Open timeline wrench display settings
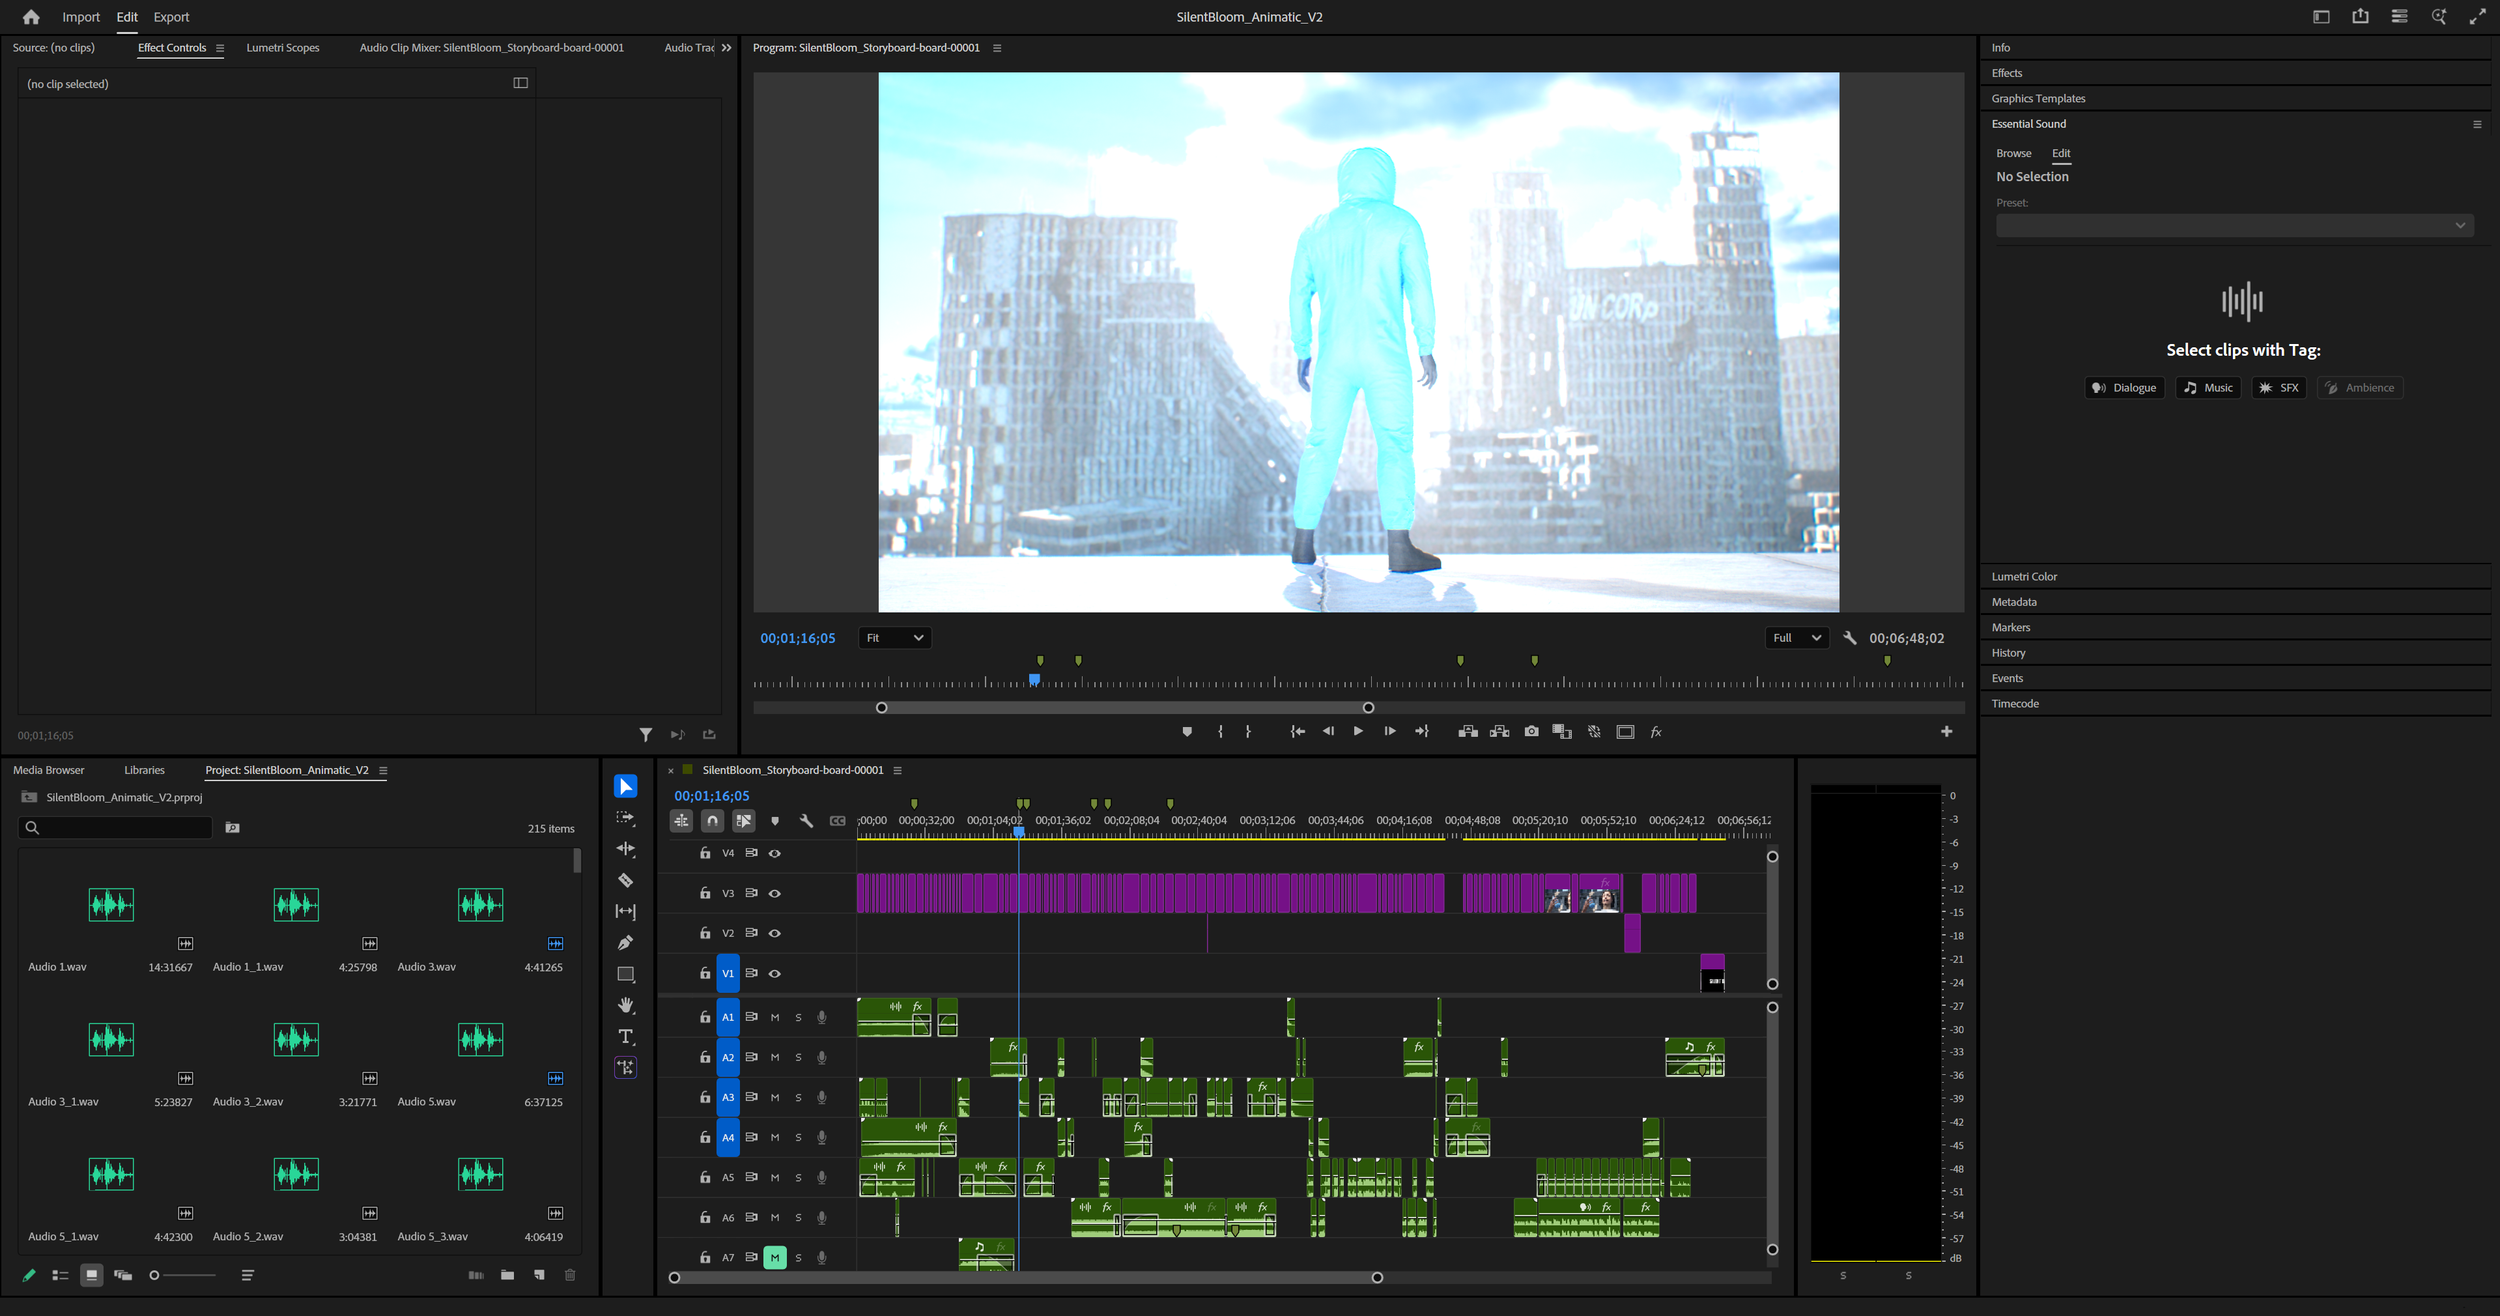 [x=806, y=821]
